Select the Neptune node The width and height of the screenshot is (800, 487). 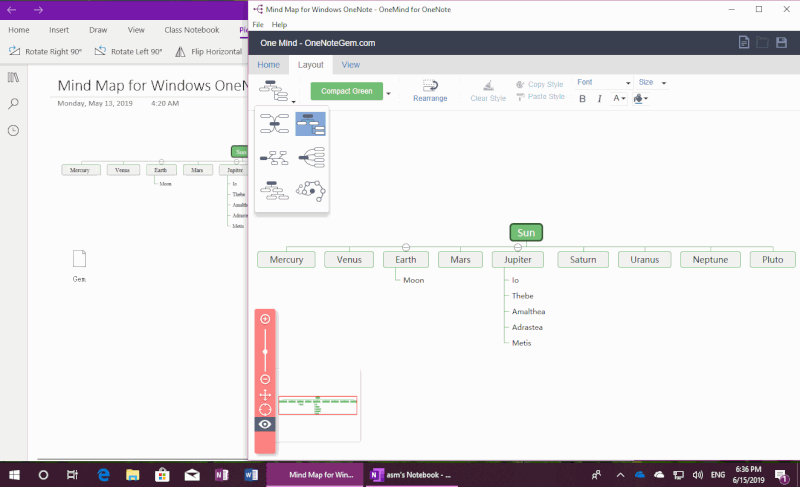coord(710,260)
